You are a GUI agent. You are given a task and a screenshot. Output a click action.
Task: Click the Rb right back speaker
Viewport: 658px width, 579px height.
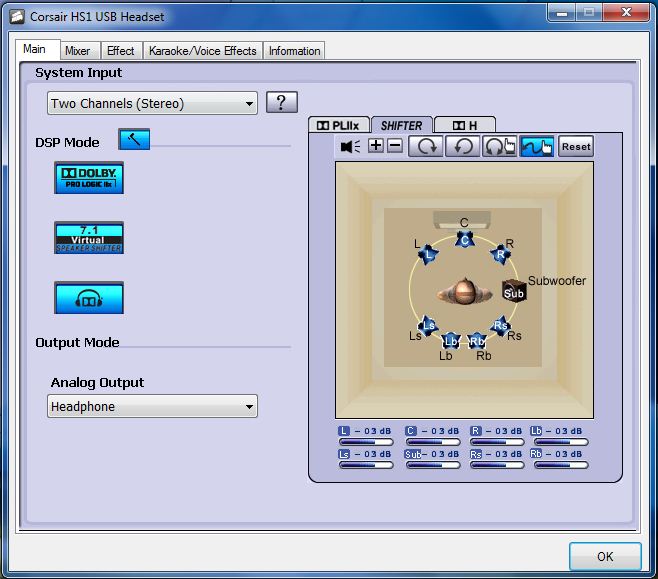(x=477, y=341)
